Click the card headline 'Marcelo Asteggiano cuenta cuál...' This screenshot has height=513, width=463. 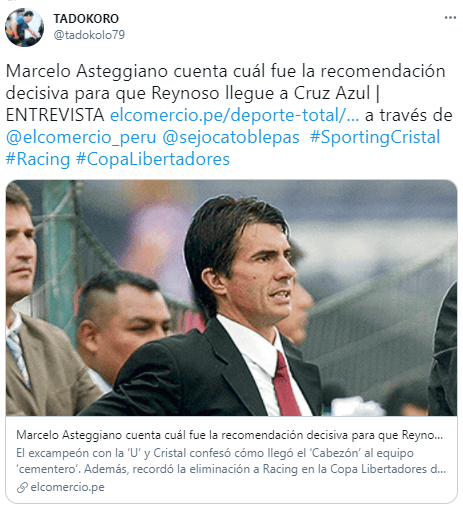(x=229, y=435)
